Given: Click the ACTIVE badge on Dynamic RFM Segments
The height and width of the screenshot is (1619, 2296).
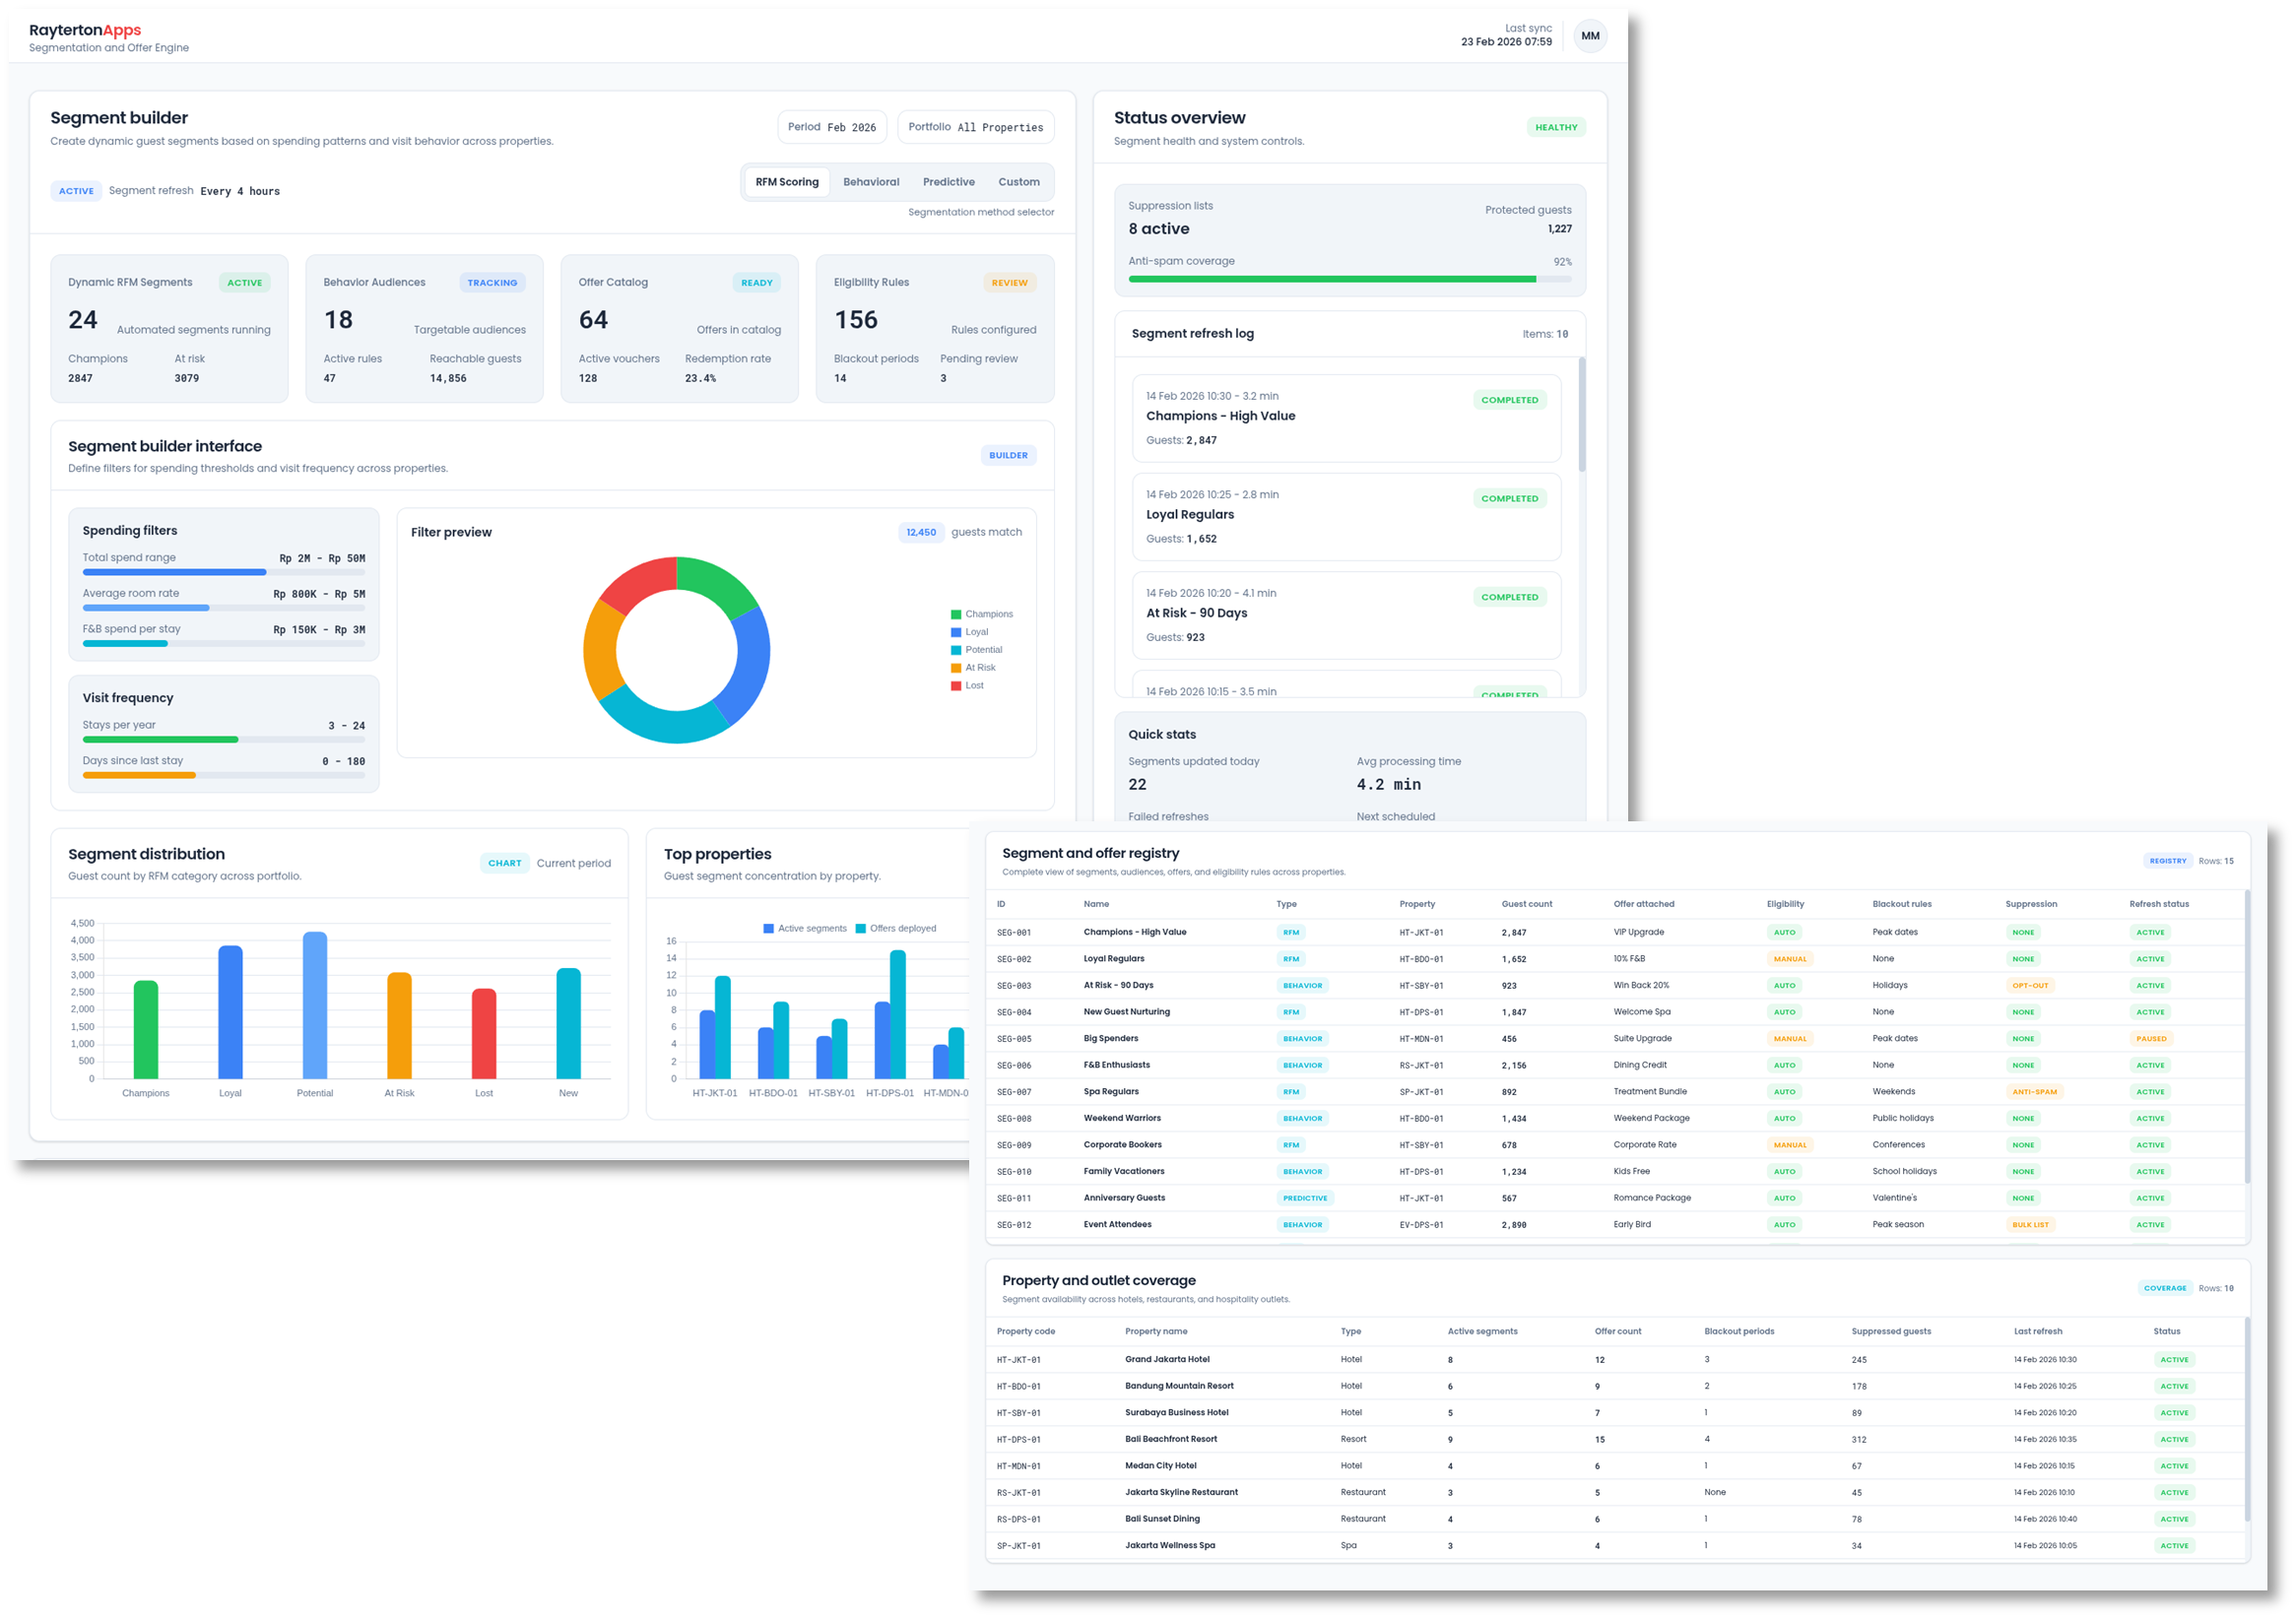Looking at the screenshot, I should pos(244,282).
